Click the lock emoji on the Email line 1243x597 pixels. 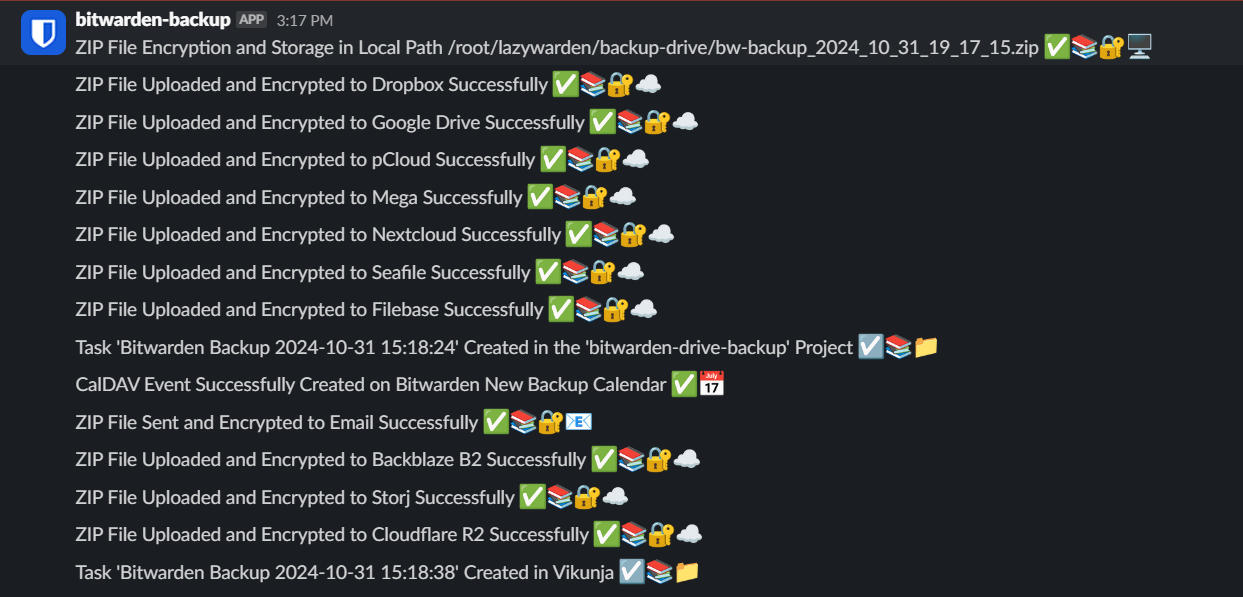point(551,422)
